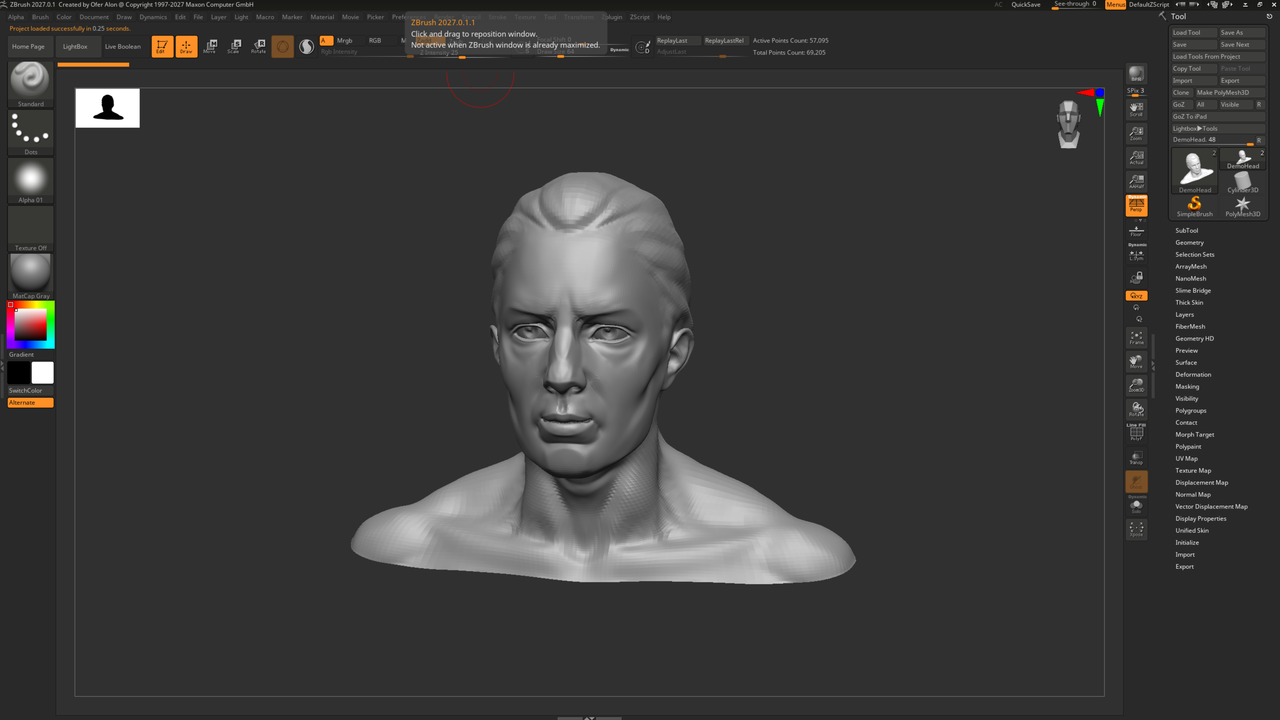Click the Load Tool button
1280x720 pixels.
1193,33
